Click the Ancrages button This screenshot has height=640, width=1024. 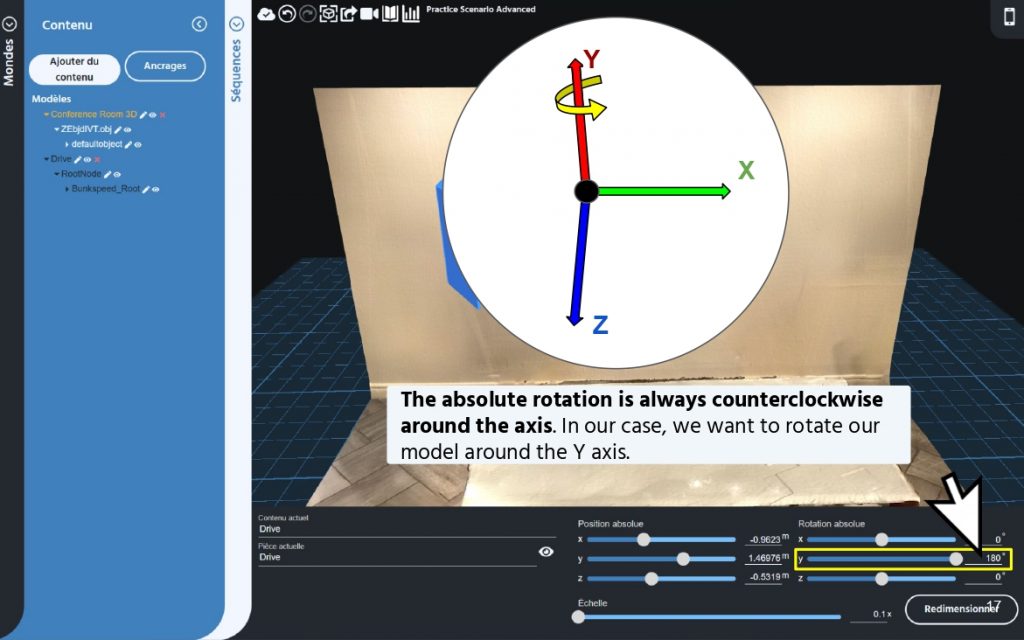[165, 66]
